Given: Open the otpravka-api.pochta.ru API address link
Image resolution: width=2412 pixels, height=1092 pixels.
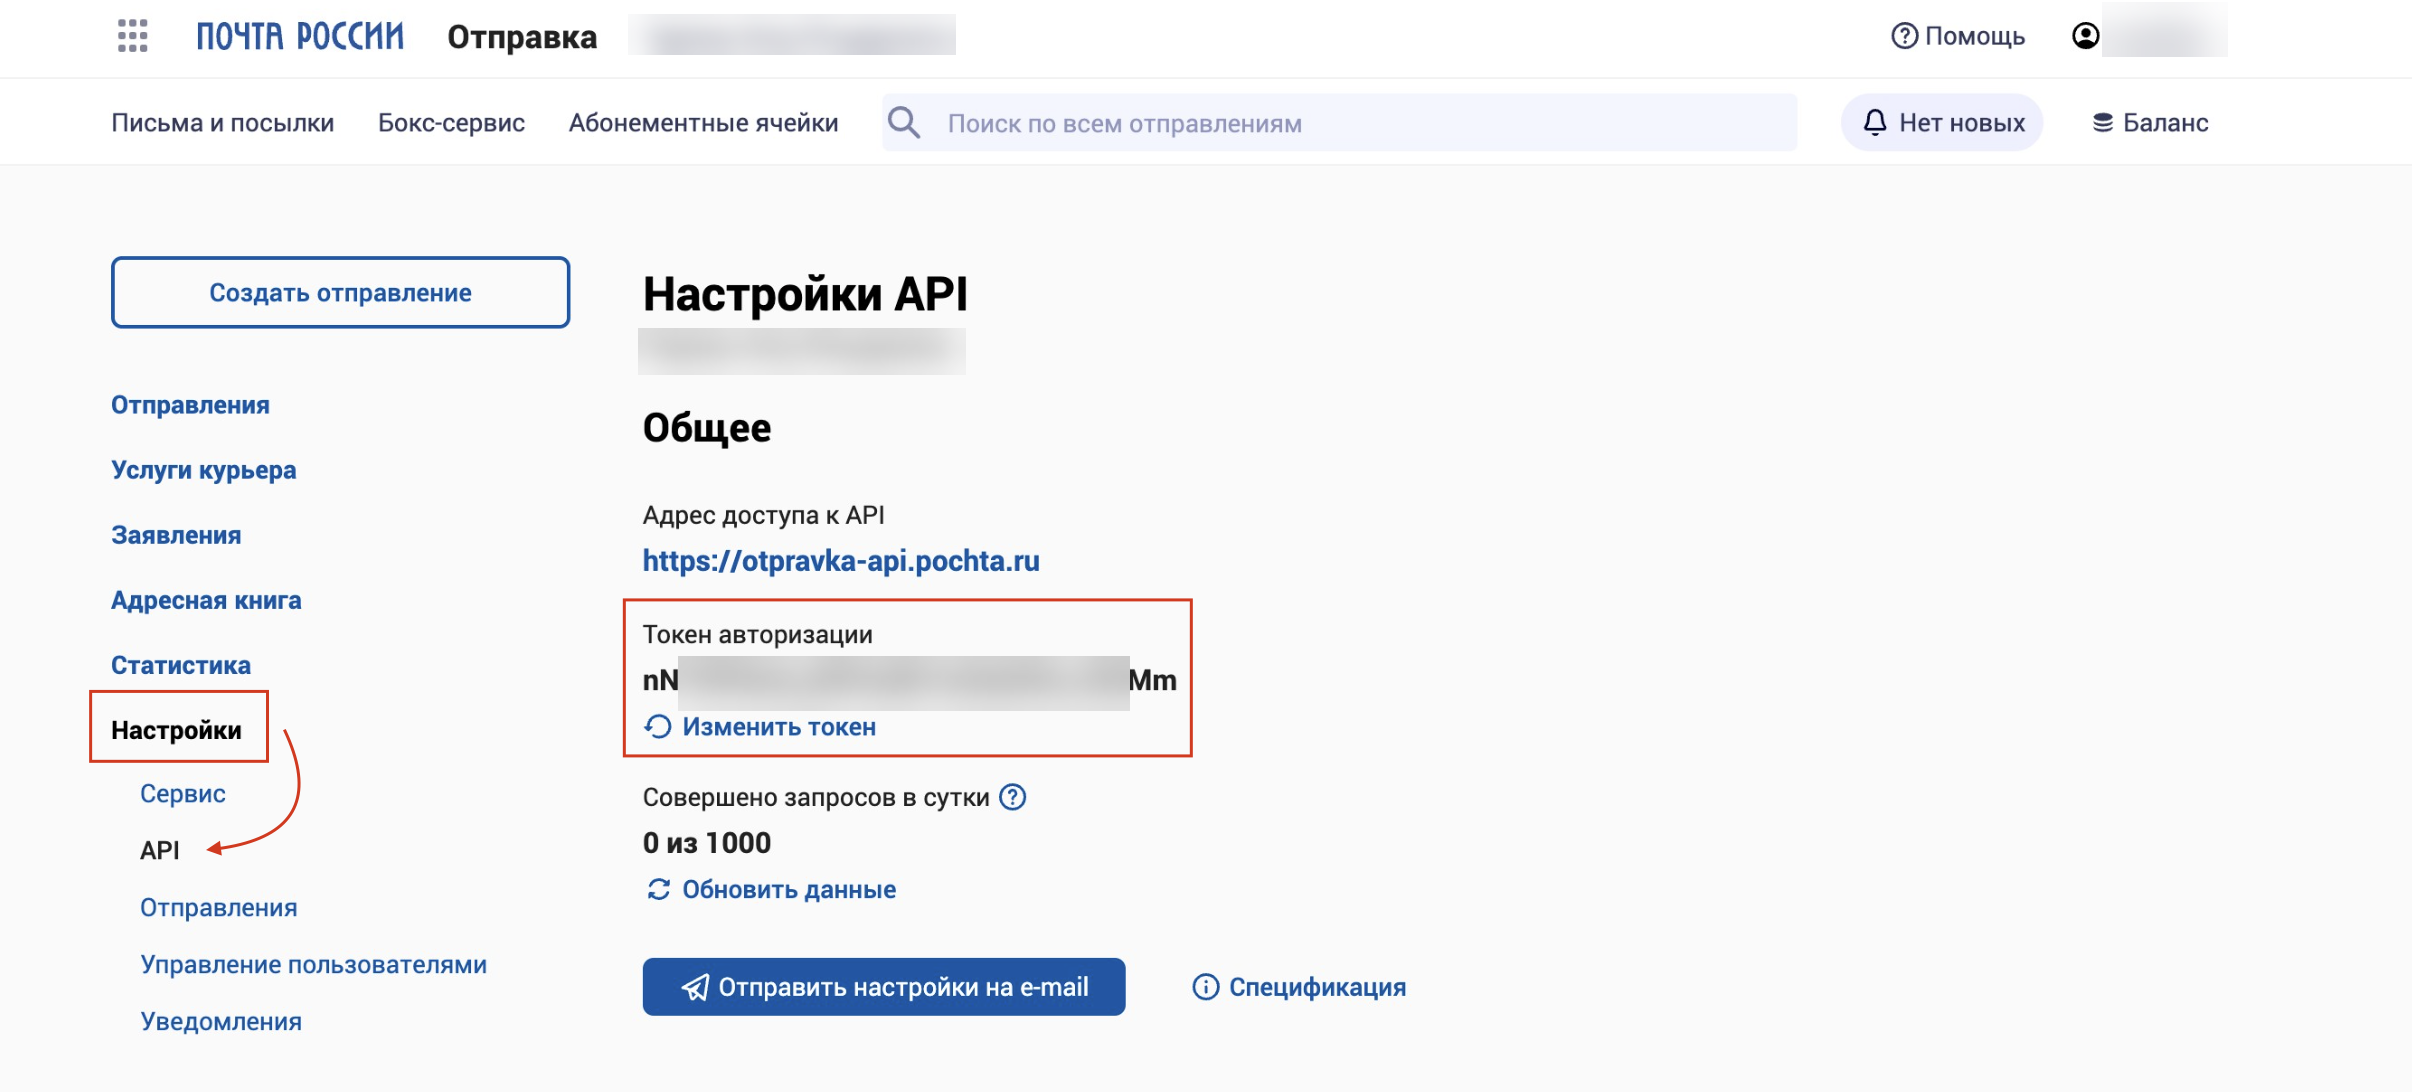Looking at the screenshot, I should [841, 561].
